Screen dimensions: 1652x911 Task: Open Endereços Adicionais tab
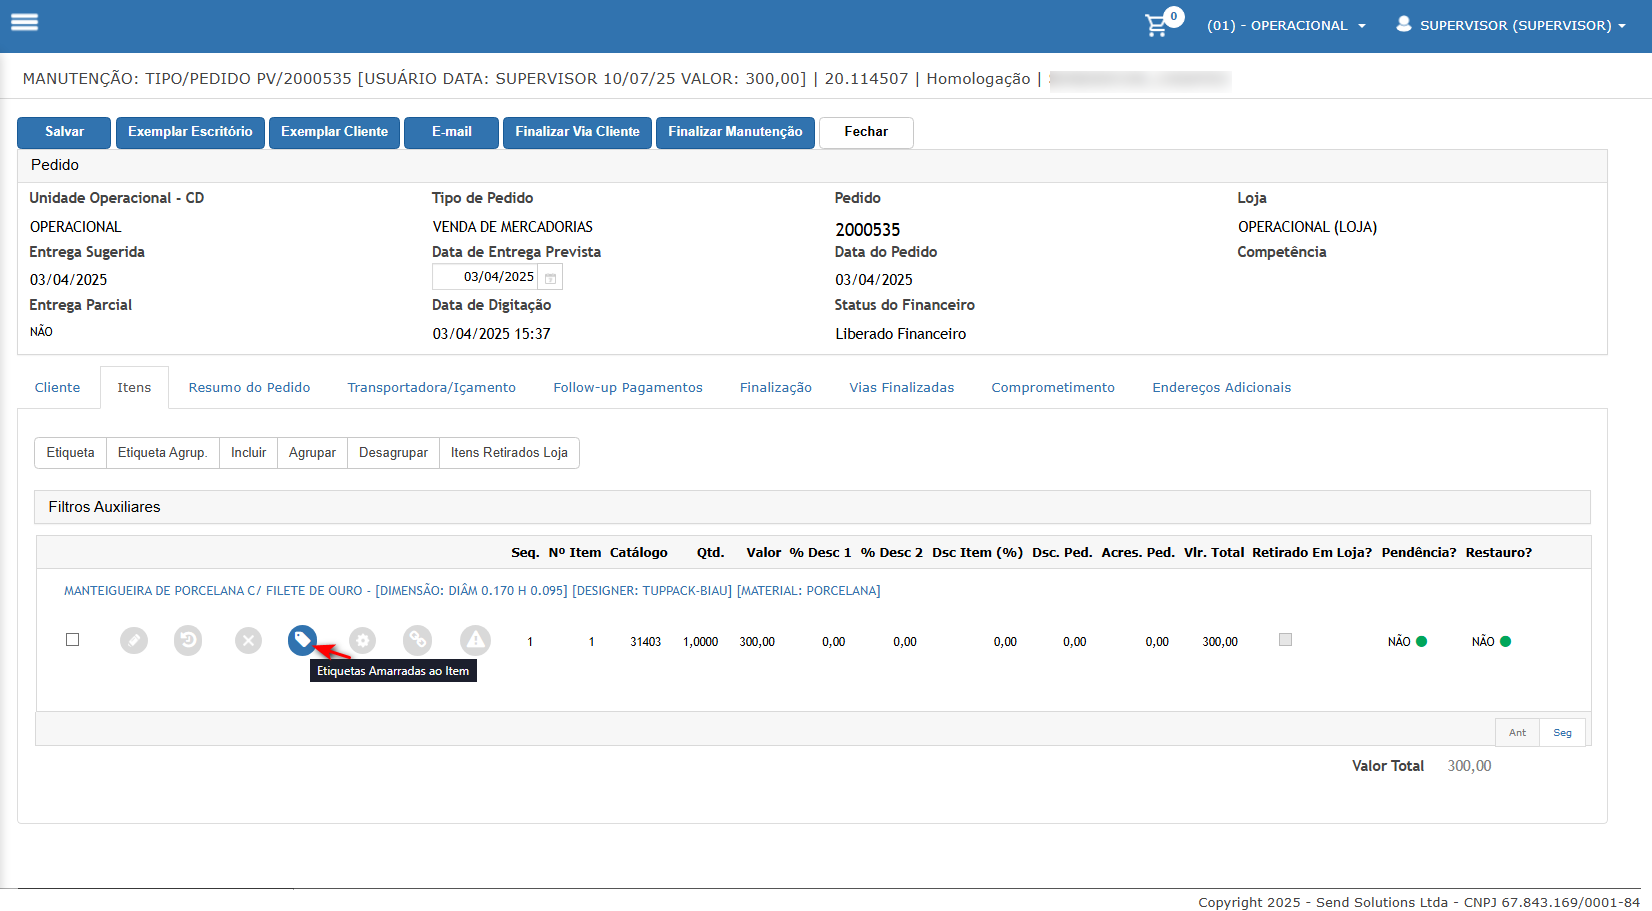click(1221, 388)
